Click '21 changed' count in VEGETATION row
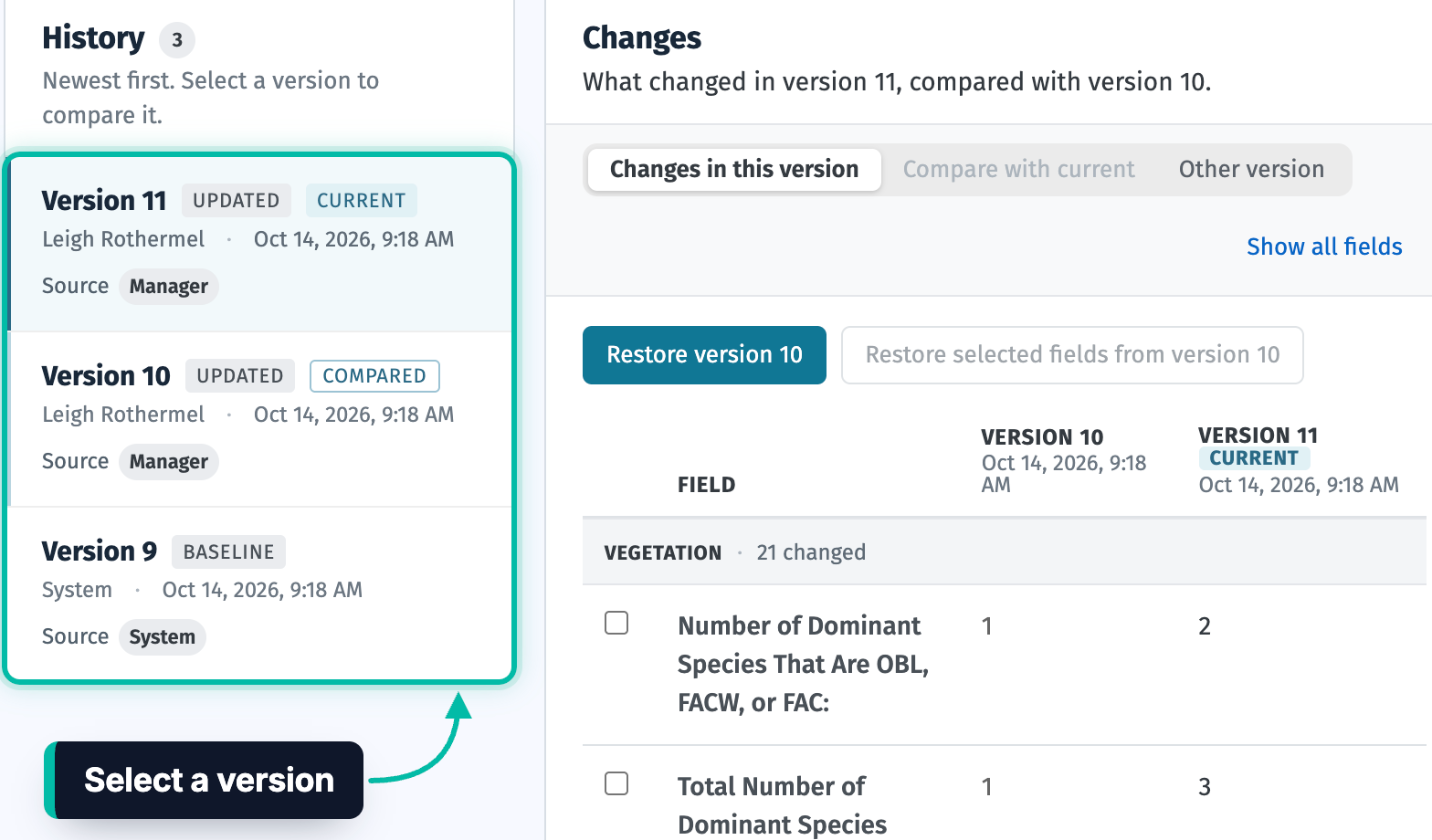 [811, 552]
